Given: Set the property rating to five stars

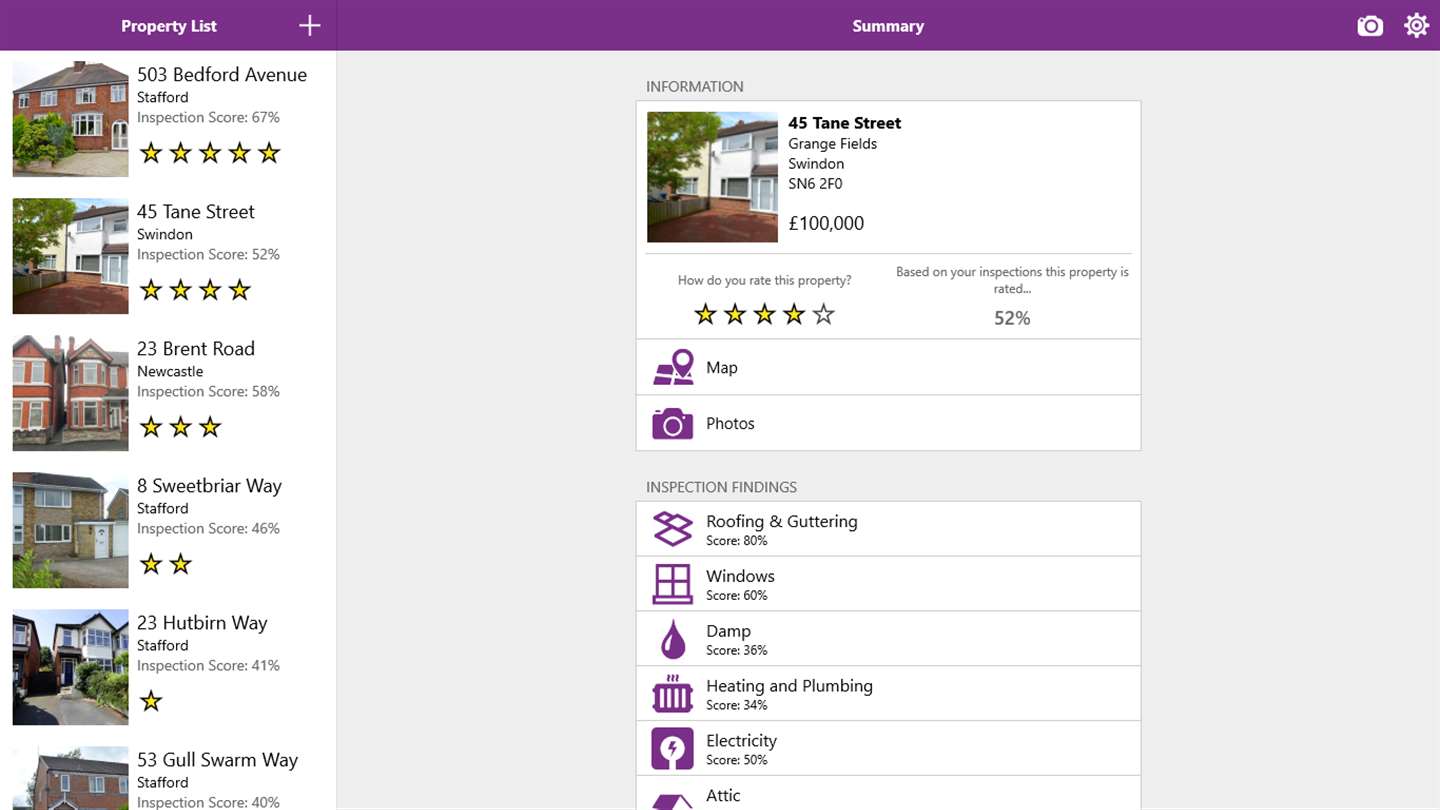Looking at the screenshot, I should 824,315.
